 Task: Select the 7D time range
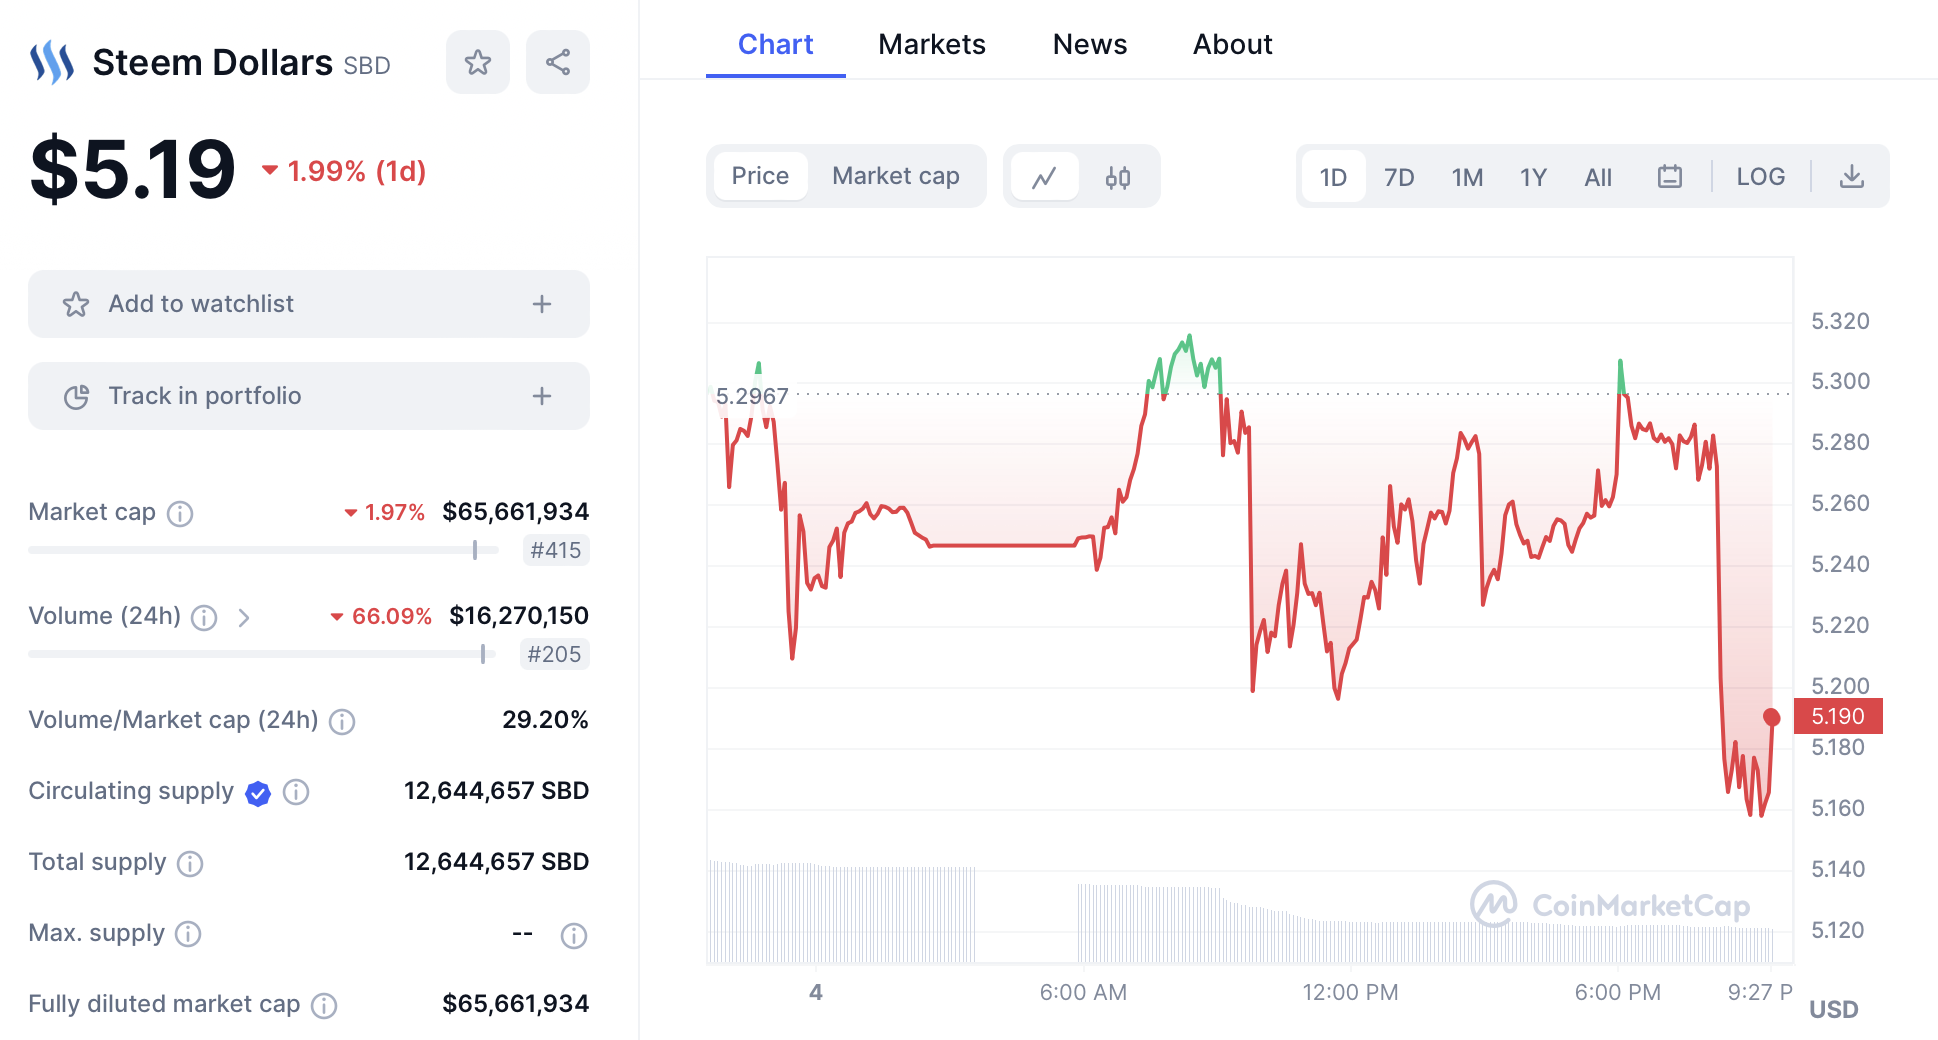(1399, 177)
